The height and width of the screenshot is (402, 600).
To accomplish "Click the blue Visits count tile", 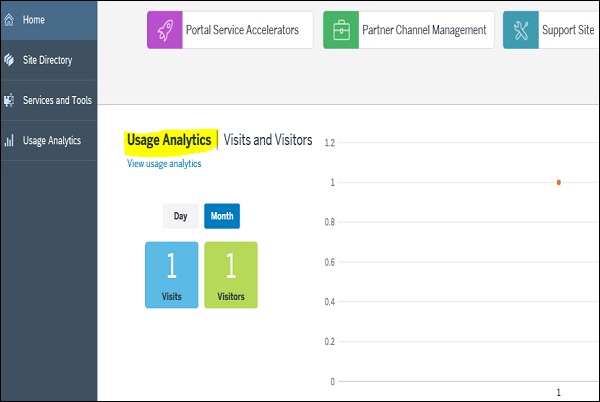I will pos(171,274).
